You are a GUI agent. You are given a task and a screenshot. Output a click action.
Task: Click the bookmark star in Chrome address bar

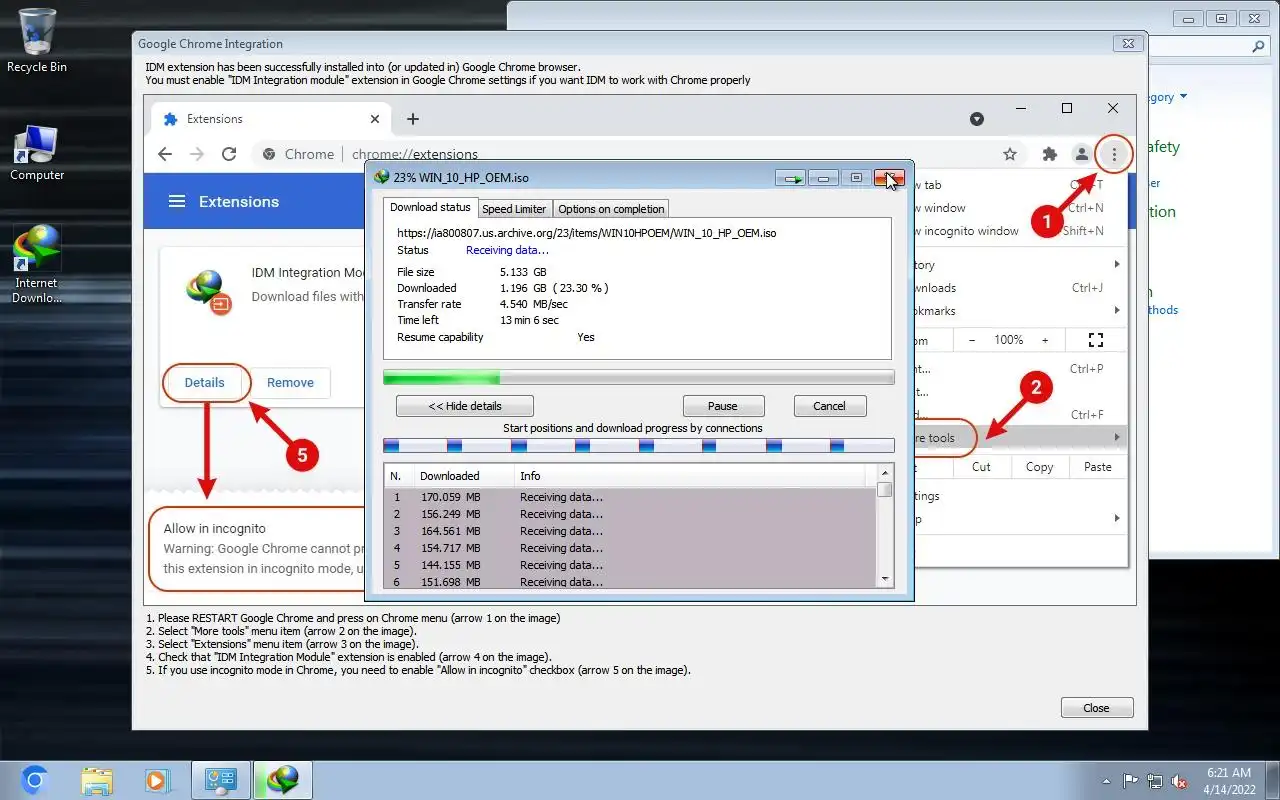coord(1010,154)
